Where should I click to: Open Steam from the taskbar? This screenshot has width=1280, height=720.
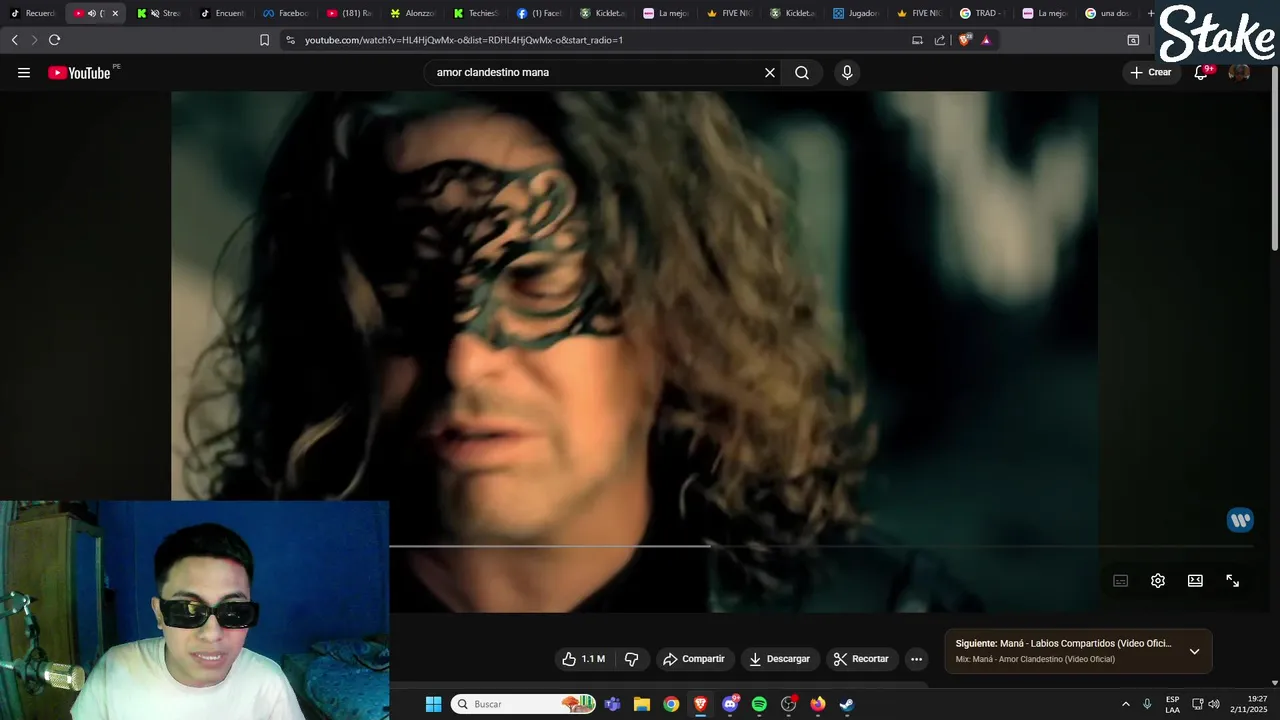(847, 704)
